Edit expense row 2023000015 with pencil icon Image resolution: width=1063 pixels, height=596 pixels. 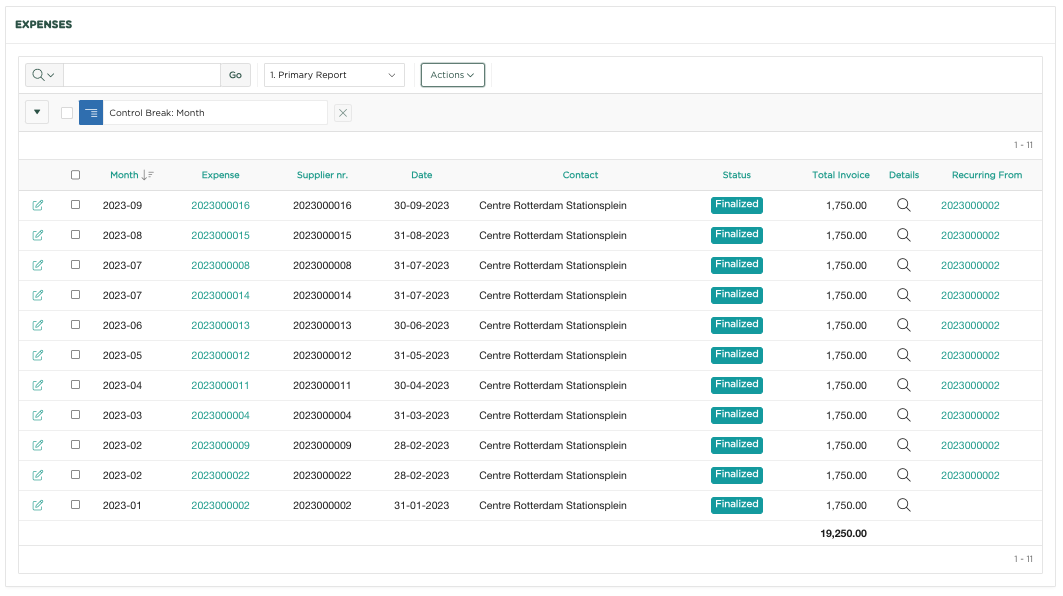tap(38, 235)
